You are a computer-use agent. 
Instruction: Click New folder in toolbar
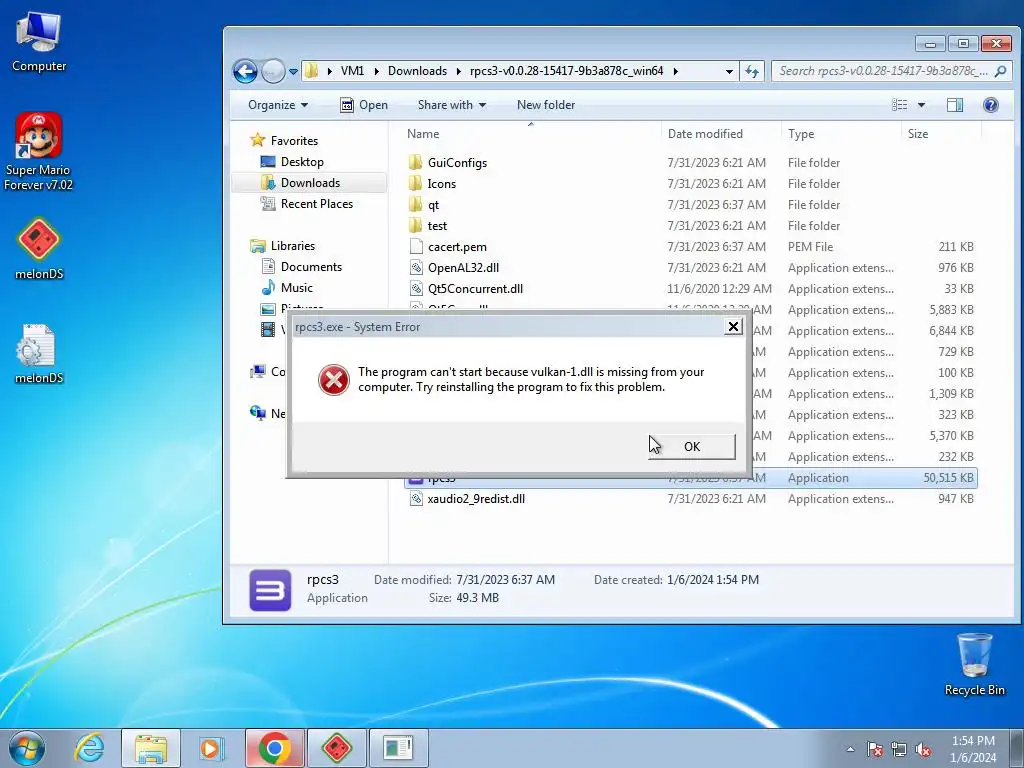click(546, 104)
